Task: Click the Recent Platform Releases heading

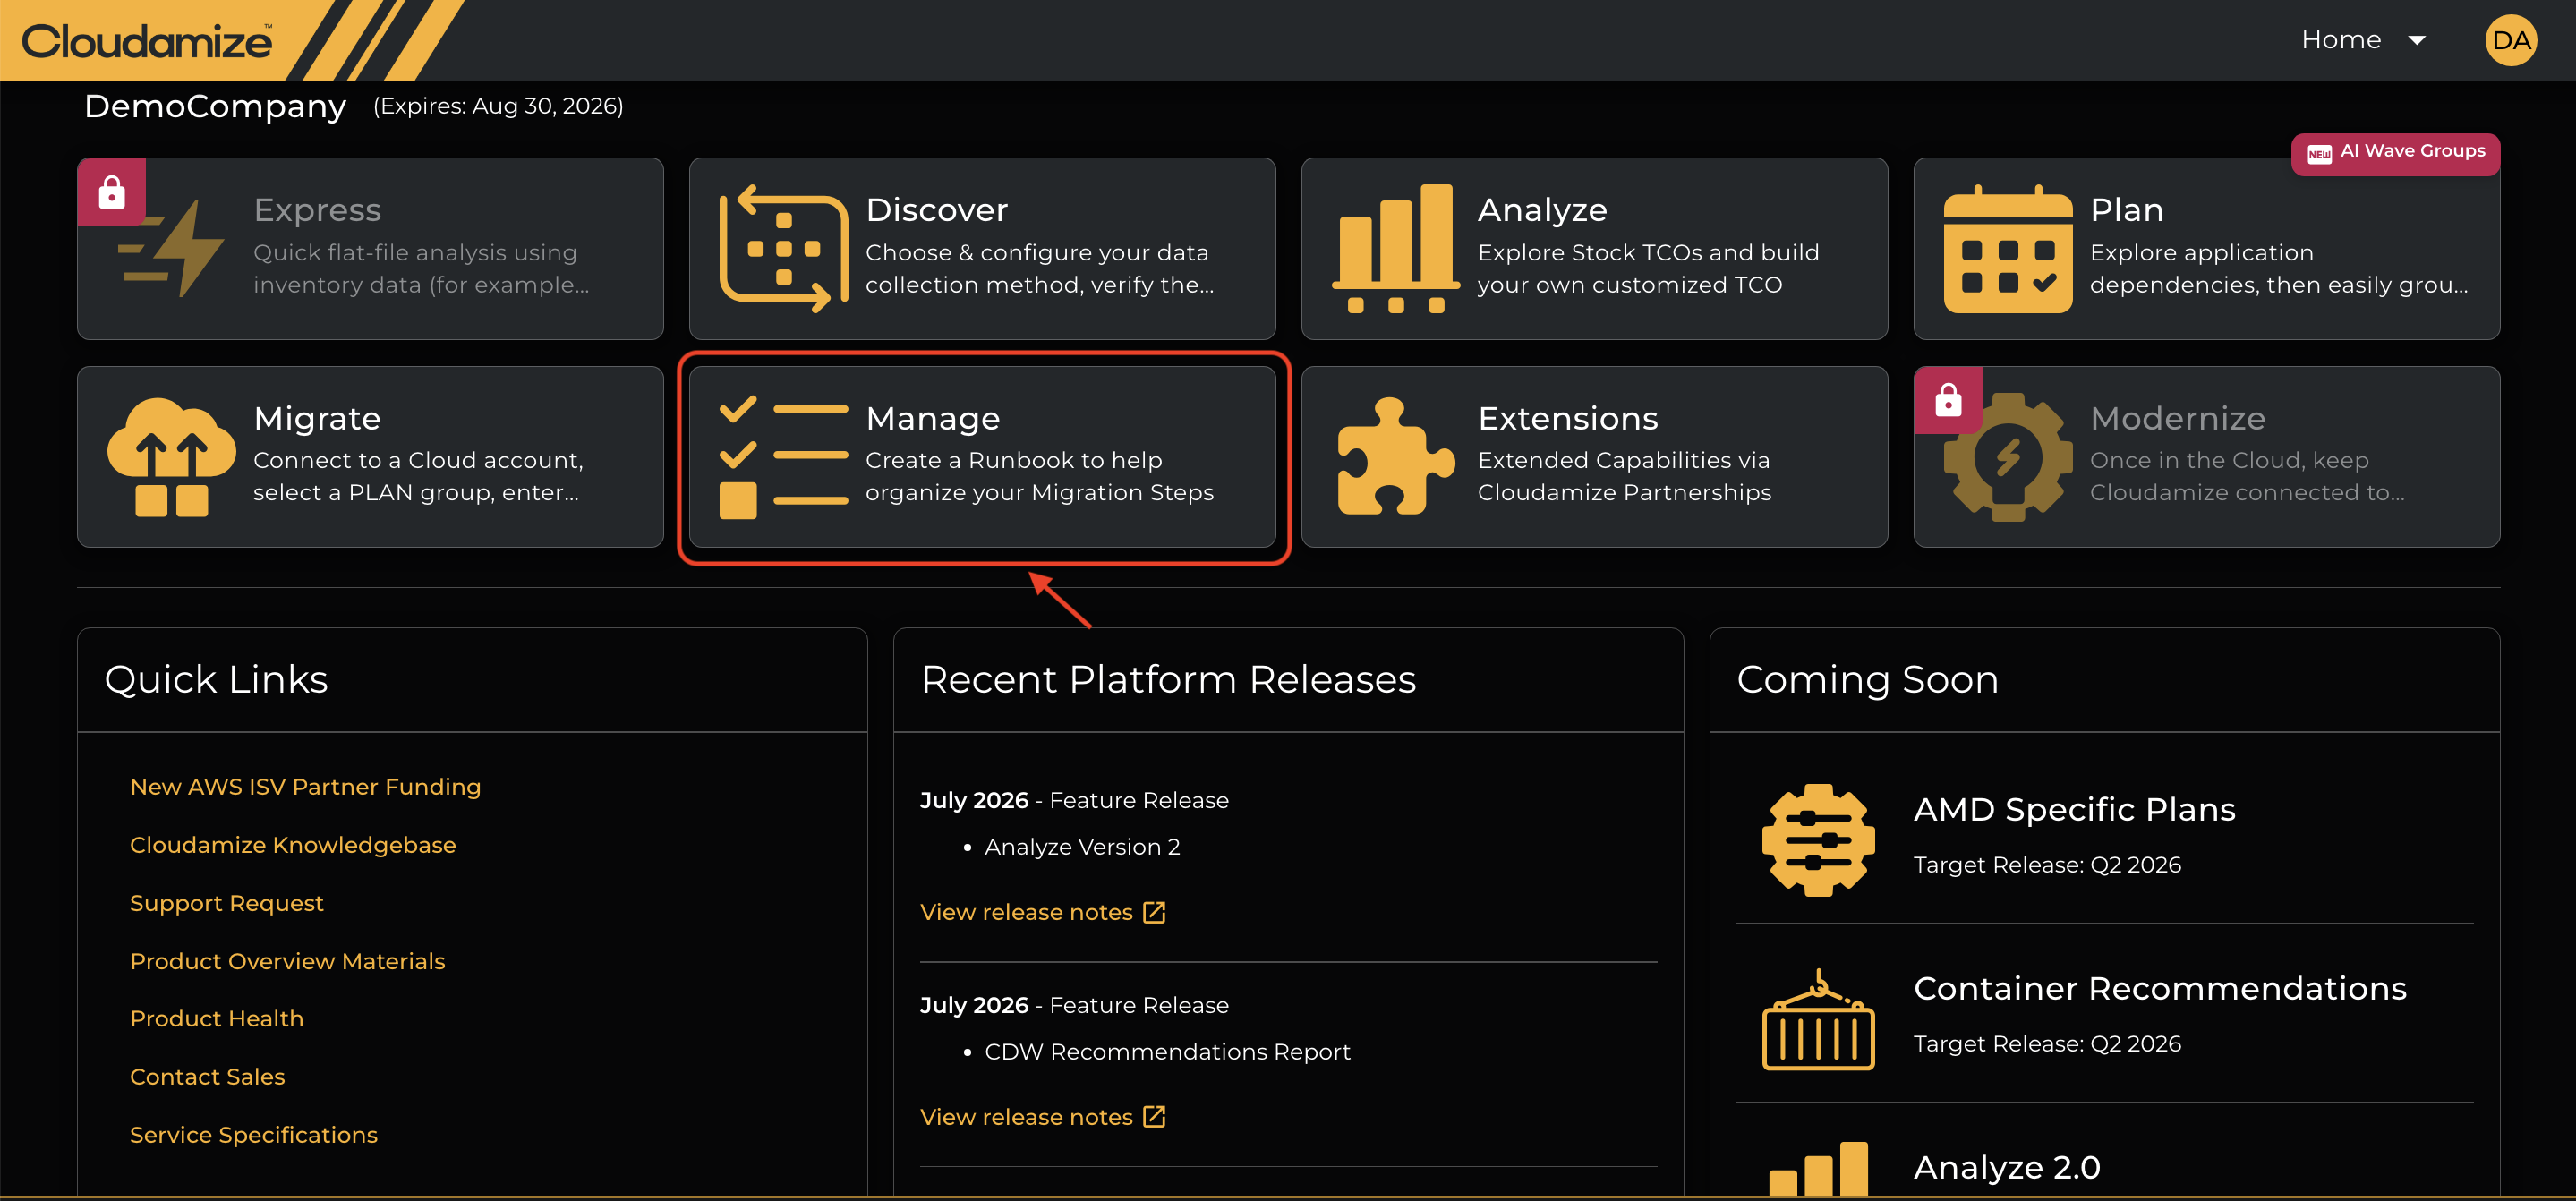Action: click(x=1168, y=680)
